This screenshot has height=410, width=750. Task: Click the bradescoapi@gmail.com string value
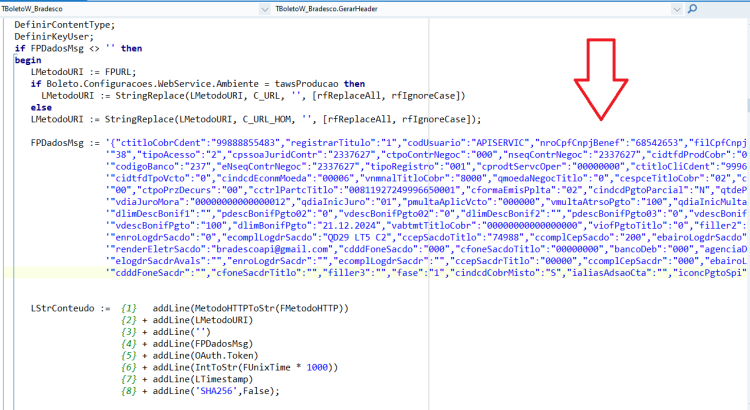(273, 249)
